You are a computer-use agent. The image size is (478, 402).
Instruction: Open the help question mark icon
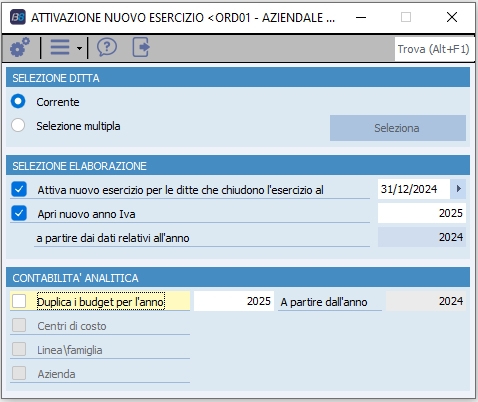coord(107,47)
